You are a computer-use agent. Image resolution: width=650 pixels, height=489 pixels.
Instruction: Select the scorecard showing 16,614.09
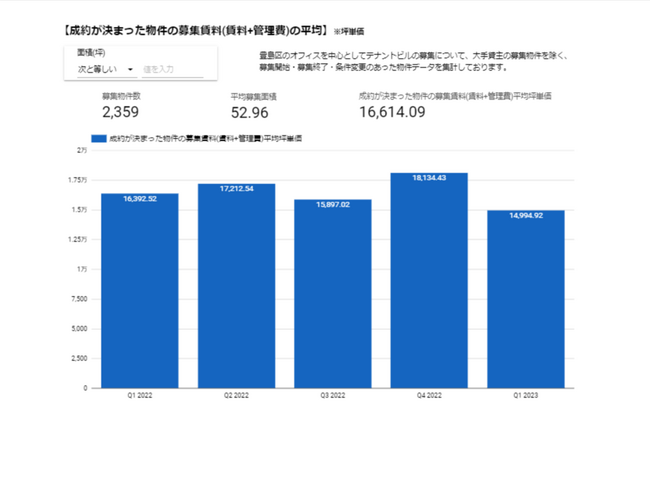[x=454, y=105]
